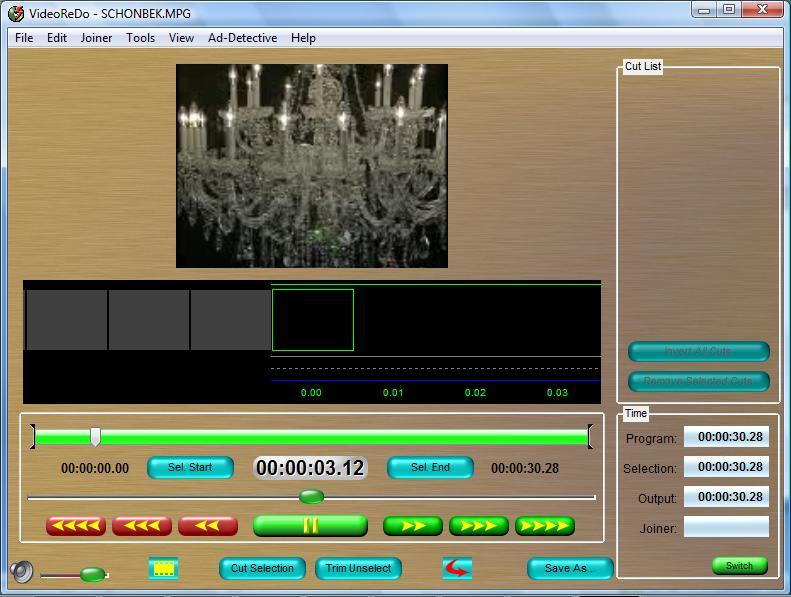Click the Sel. Start button

[190, 467]
